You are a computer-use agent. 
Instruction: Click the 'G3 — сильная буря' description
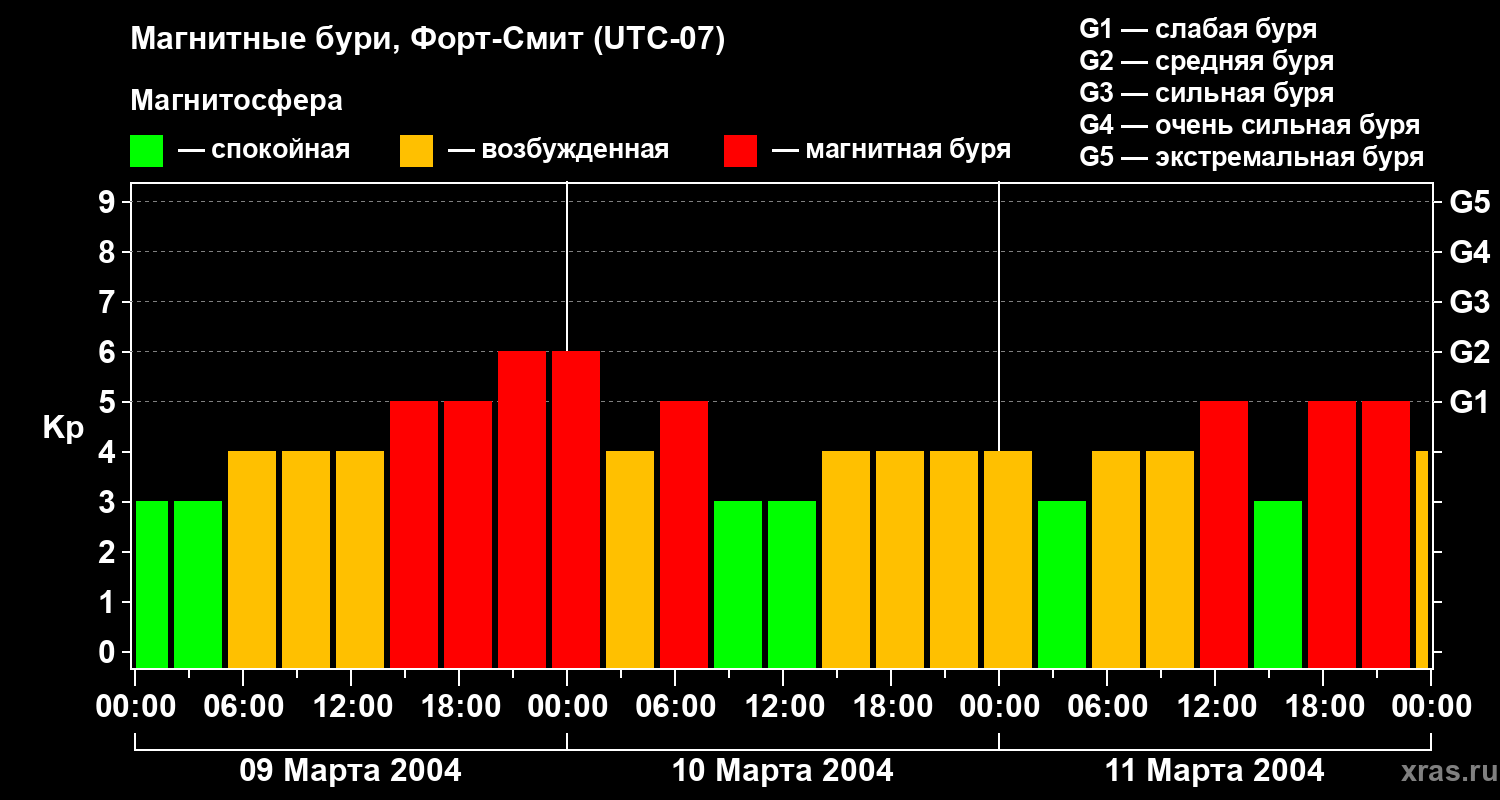point(1207,93)
